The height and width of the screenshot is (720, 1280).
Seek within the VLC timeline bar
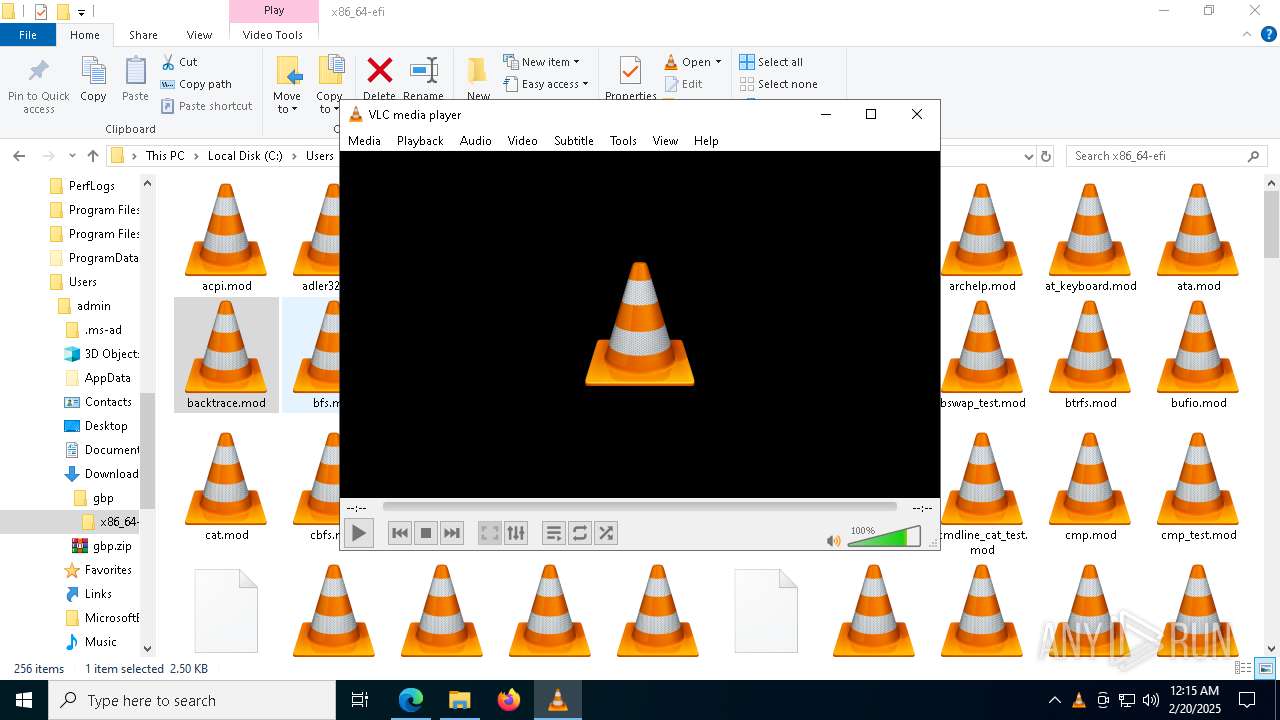(640, 507)
